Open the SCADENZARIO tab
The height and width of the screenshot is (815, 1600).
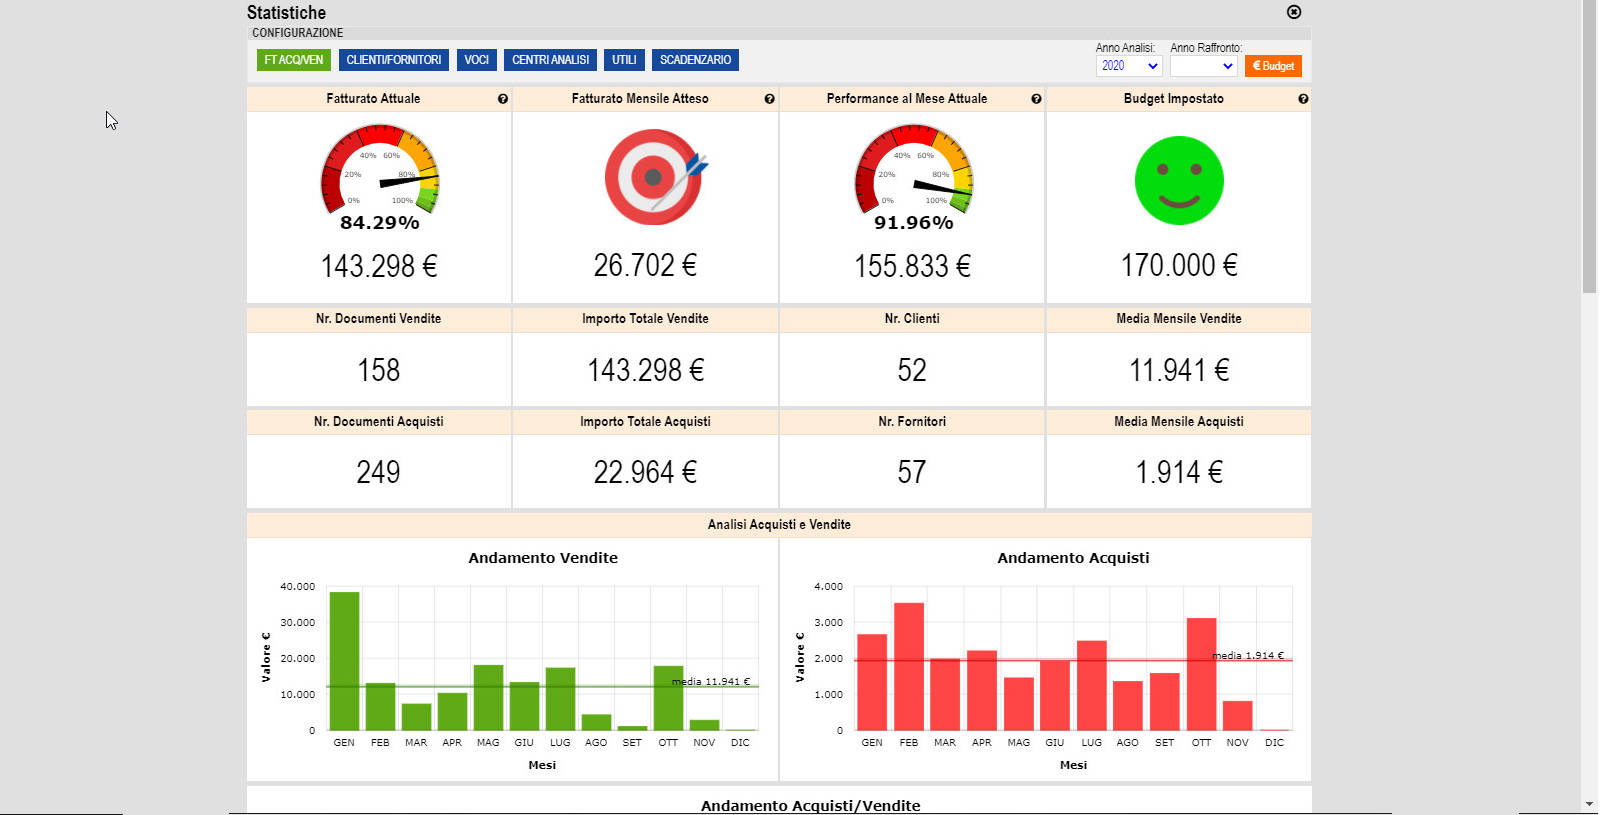click(x=695, y=60)
